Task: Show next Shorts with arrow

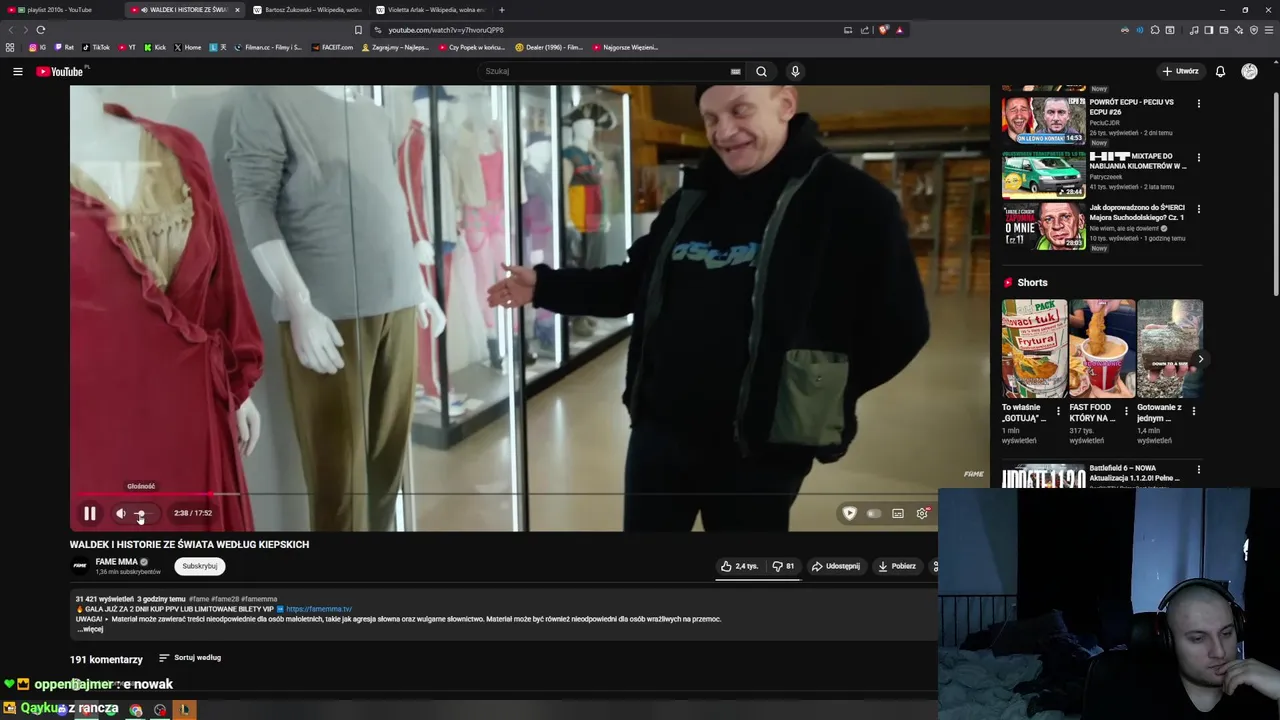Action: (1200, 359)
